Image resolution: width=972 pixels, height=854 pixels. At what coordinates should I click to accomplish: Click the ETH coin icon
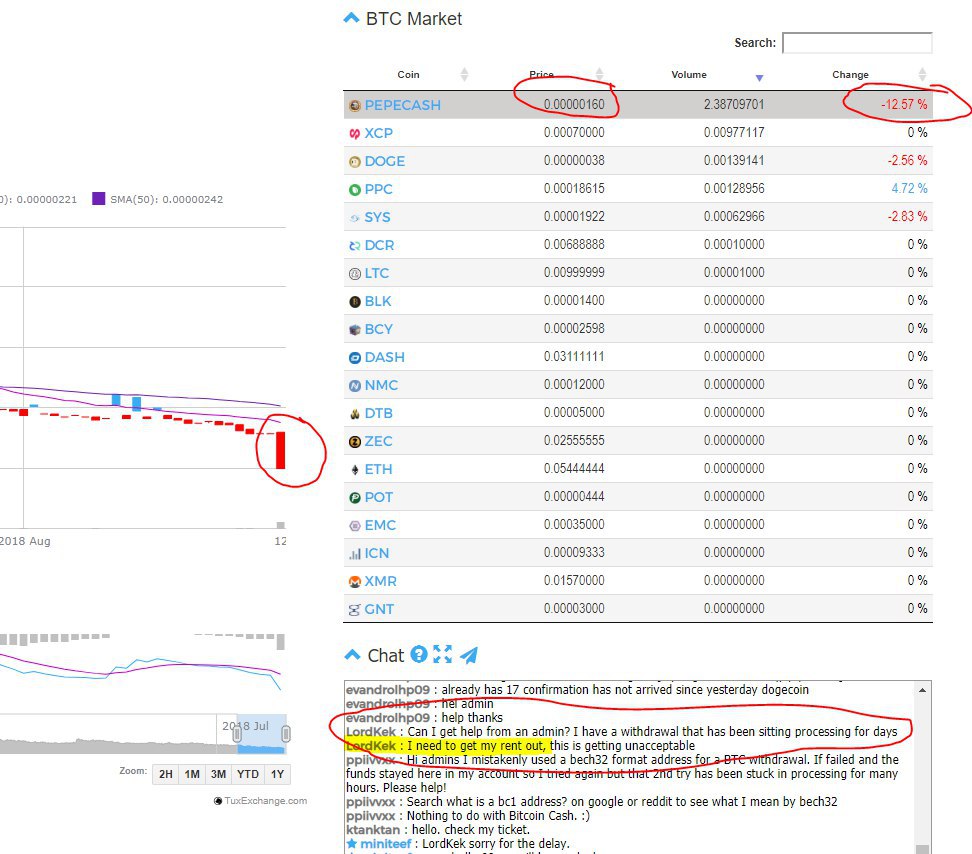(x=355, y=470)
